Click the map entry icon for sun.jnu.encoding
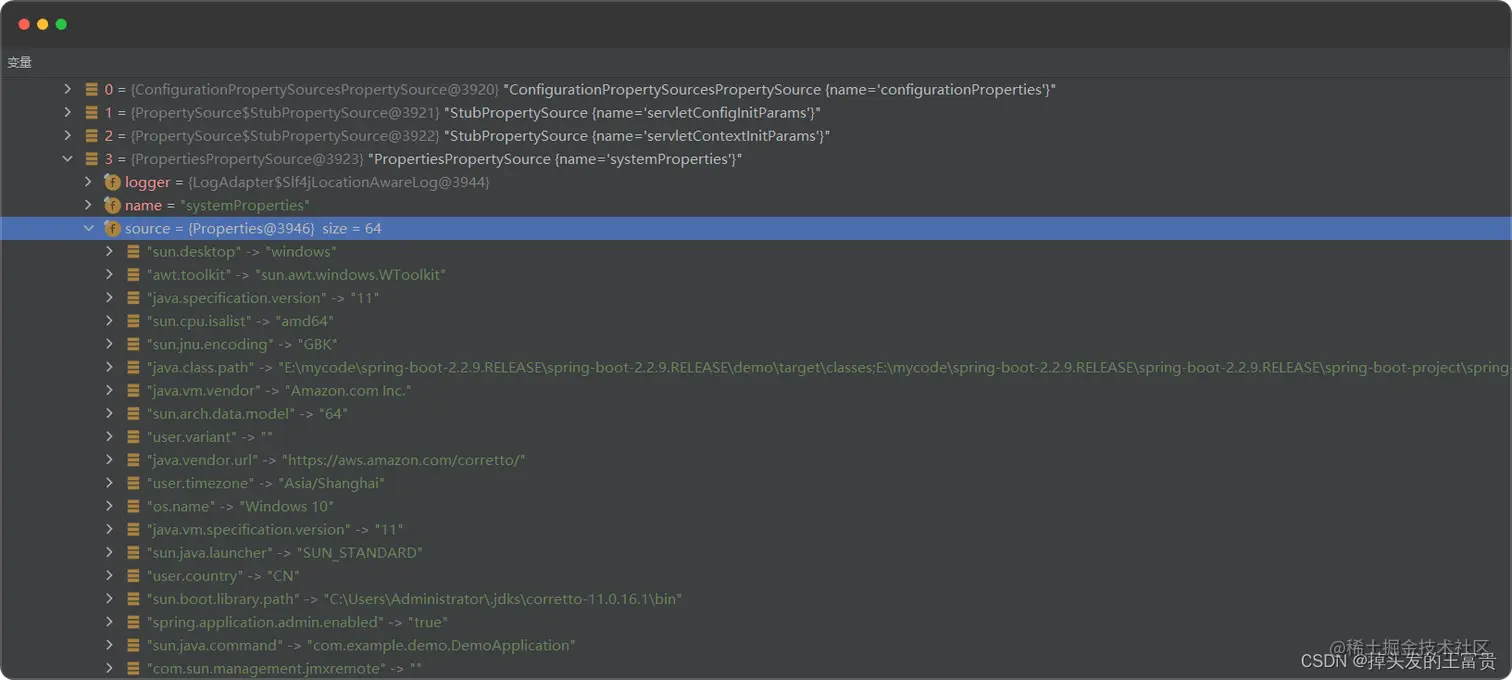The image size is (1512, 680). [x=133, y=344]
